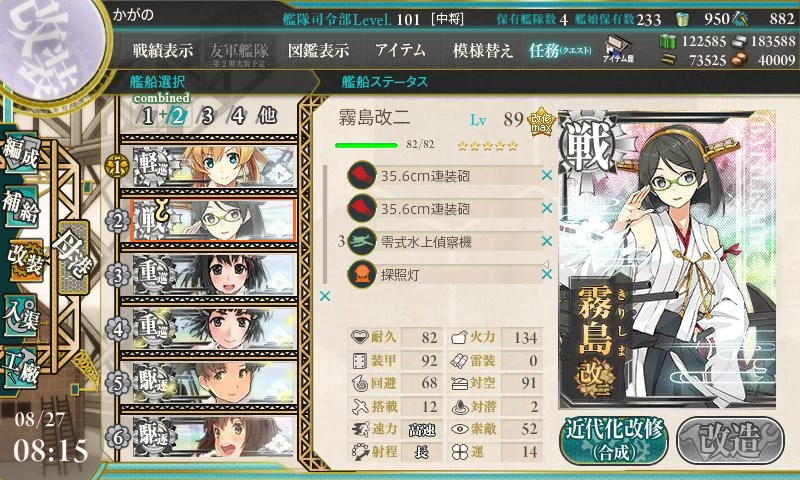The image size is (800, 480).
Task: Return to 母港 home port button
Action: click(x=74, y=258)
